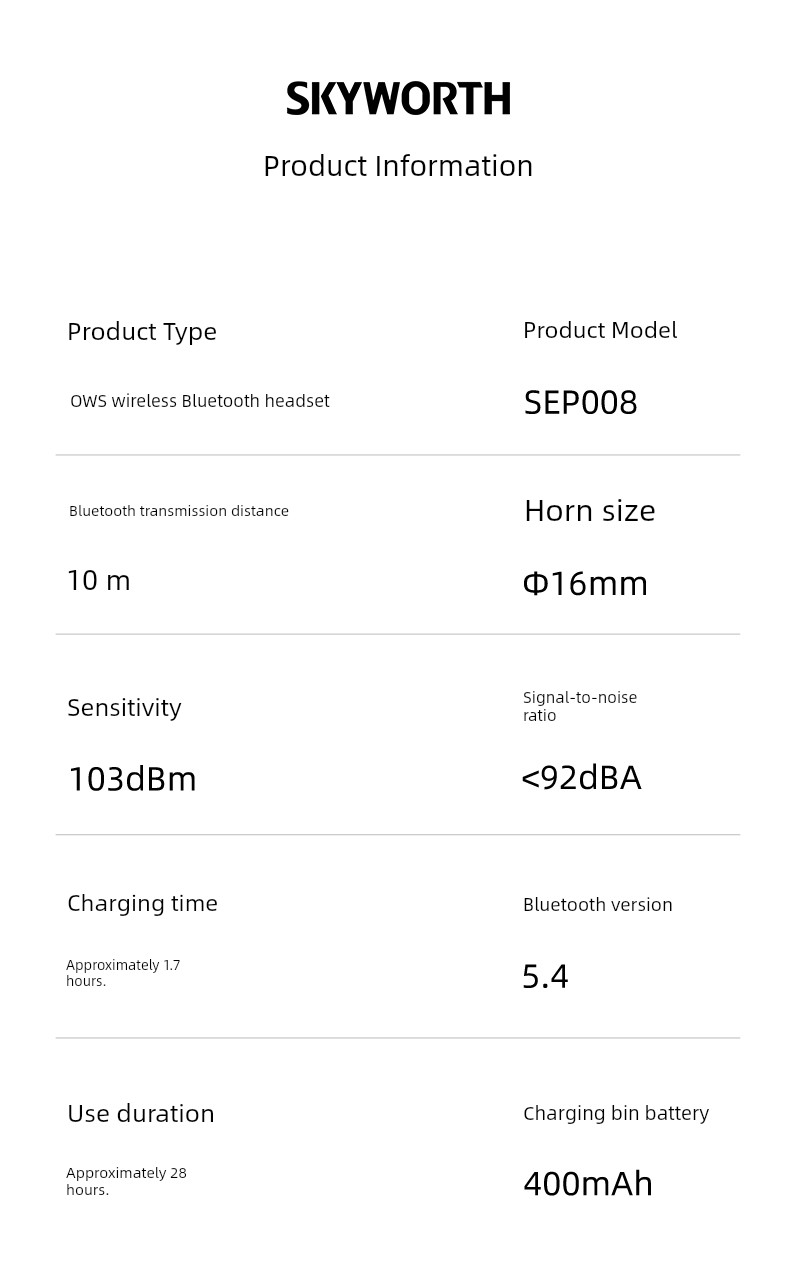Click the Bluetooth version label

tap(597, 905)
